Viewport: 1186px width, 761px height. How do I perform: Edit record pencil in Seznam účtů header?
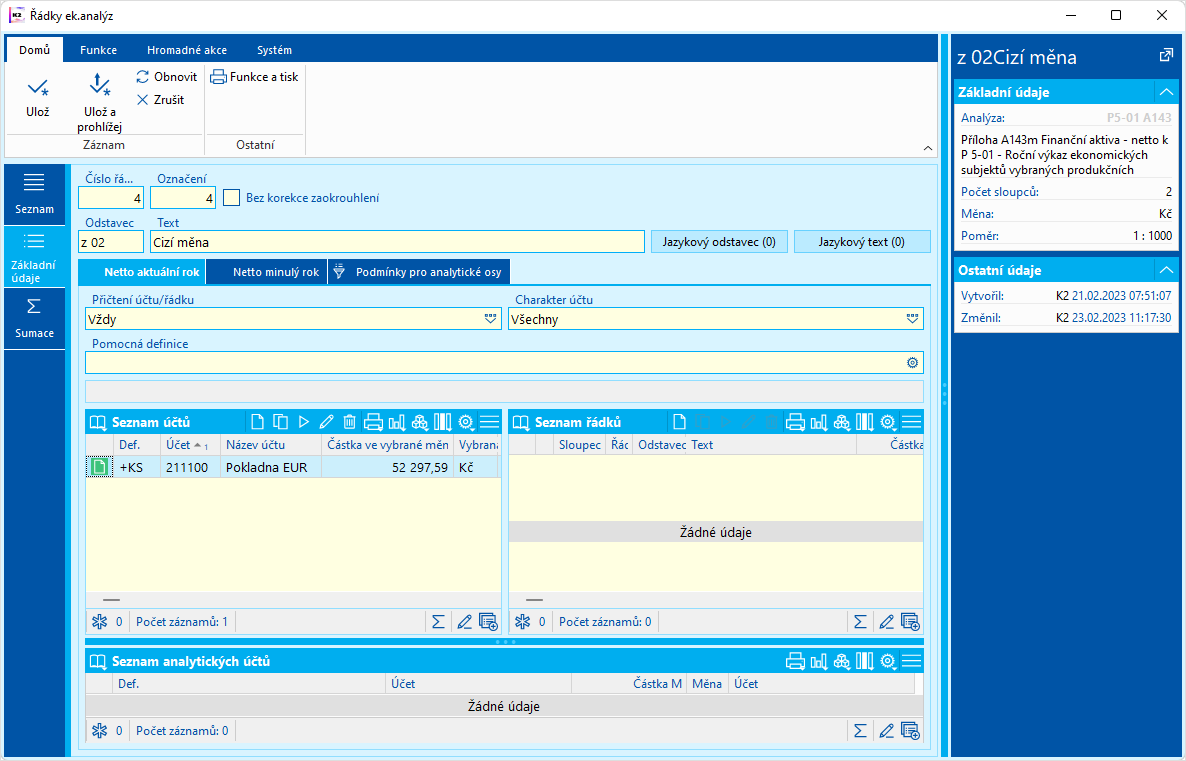click(x=327, y=422)
